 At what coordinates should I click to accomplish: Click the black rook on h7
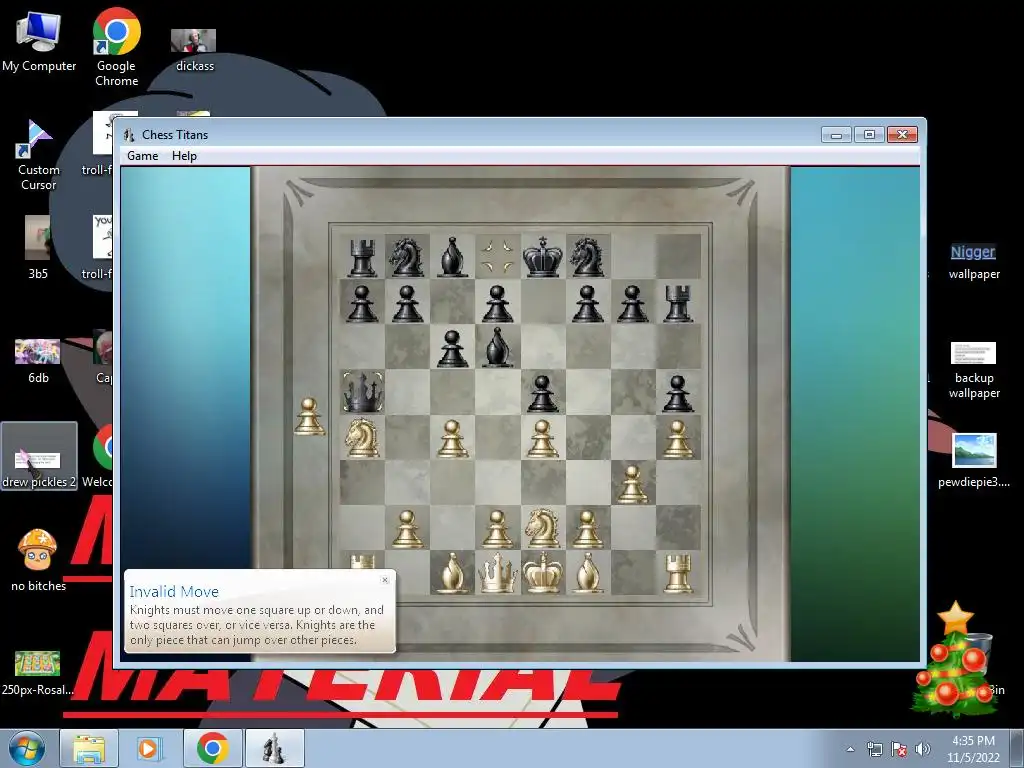point(678,303)
